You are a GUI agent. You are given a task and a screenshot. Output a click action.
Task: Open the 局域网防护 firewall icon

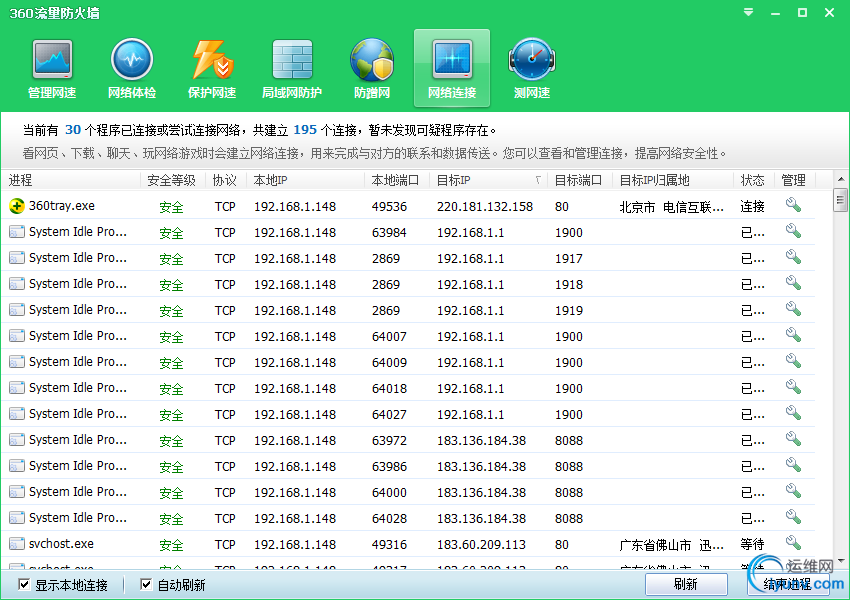click(292, 69)
